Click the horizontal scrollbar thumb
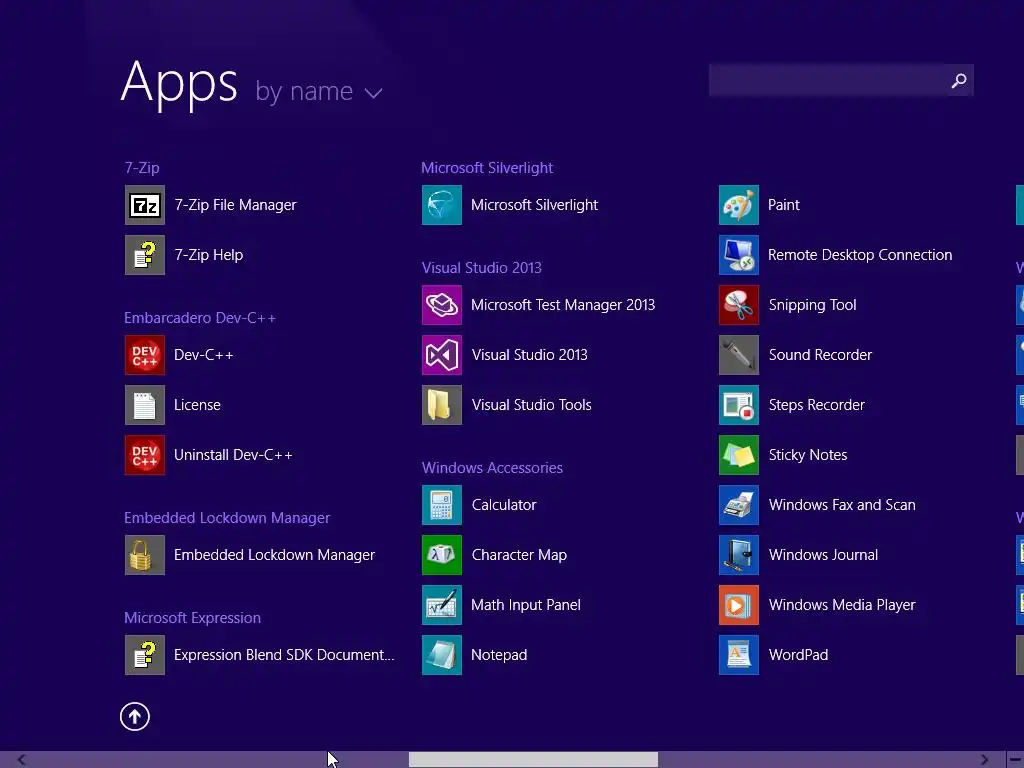This screenshot has width=1024, height=768. click(x=533, y=760)
